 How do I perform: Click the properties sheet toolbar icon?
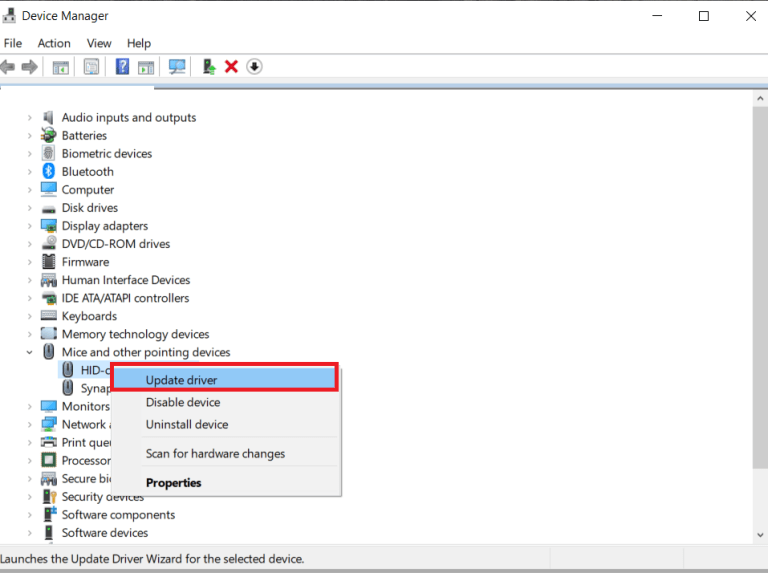[91, 67]
